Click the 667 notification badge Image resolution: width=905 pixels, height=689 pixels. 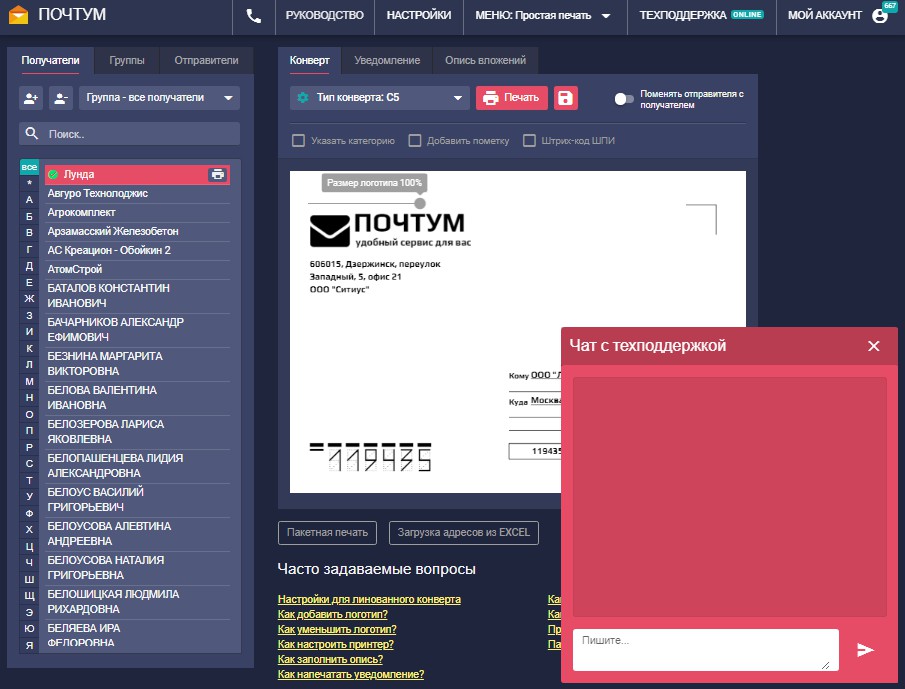pos(890,5)
